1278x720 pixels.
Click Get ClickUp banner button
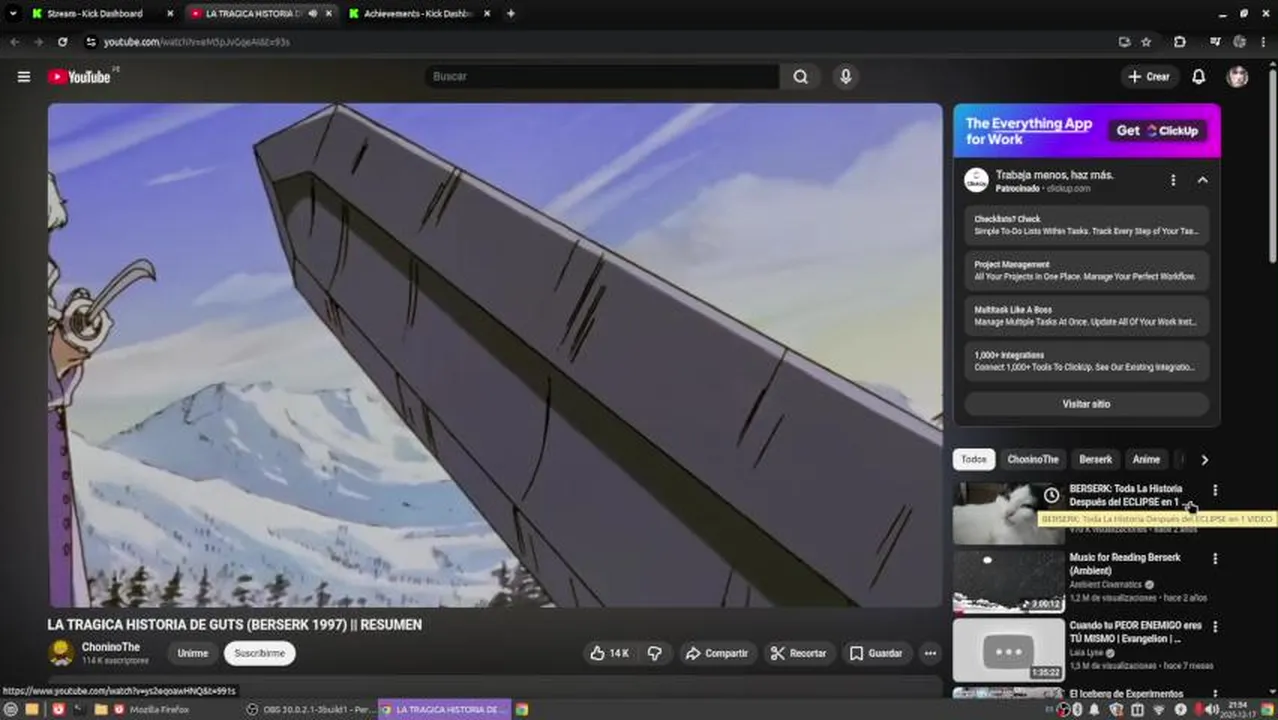click(1157, 131)
